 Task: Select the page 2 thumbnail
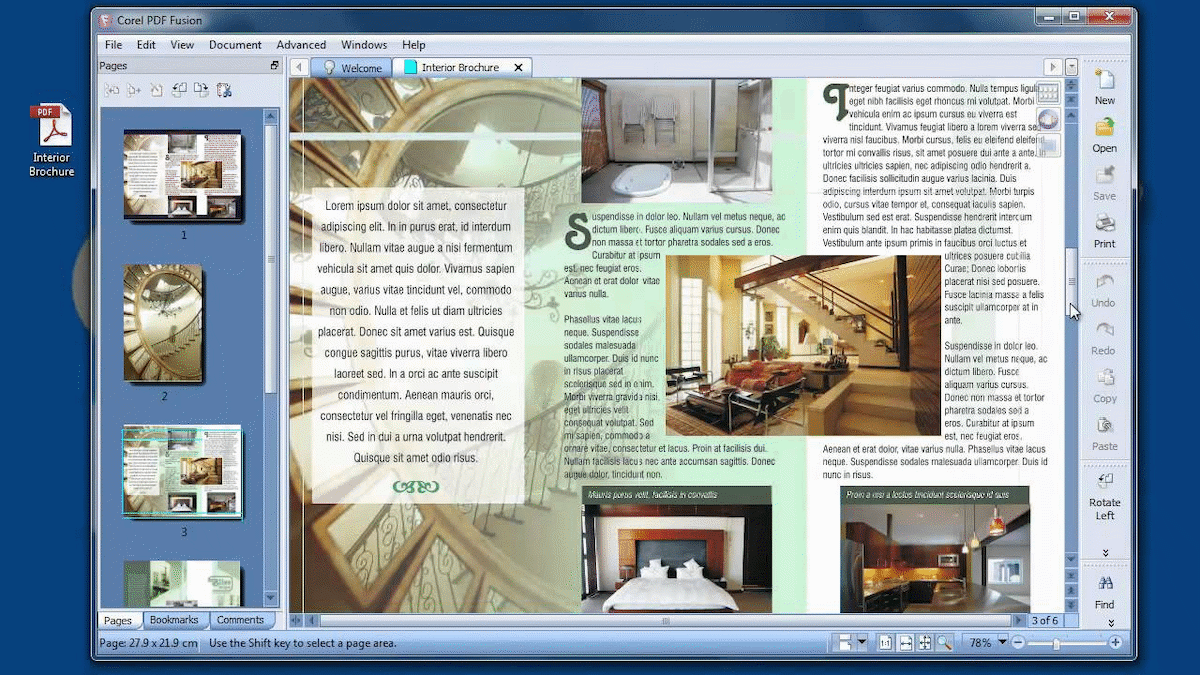(x=163, y=324)
